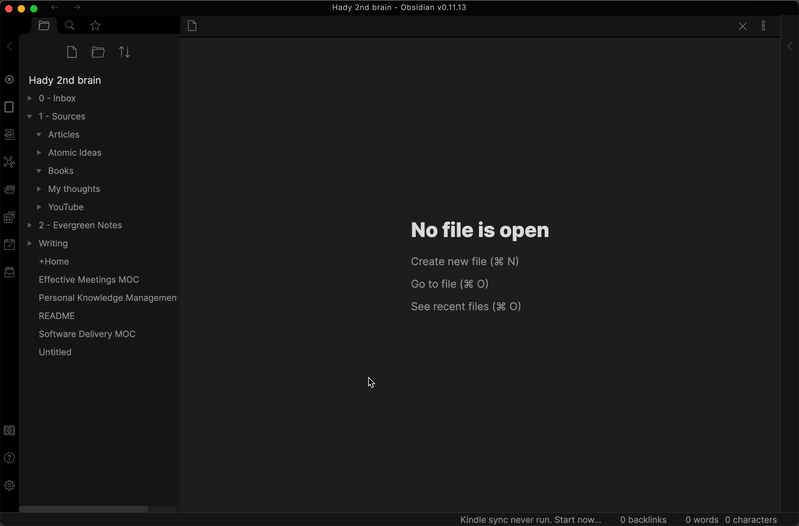This screenshot has height=526, width=799.
Task: Click the file explorer horizontal scrollbar
Action: coord(84,509)
